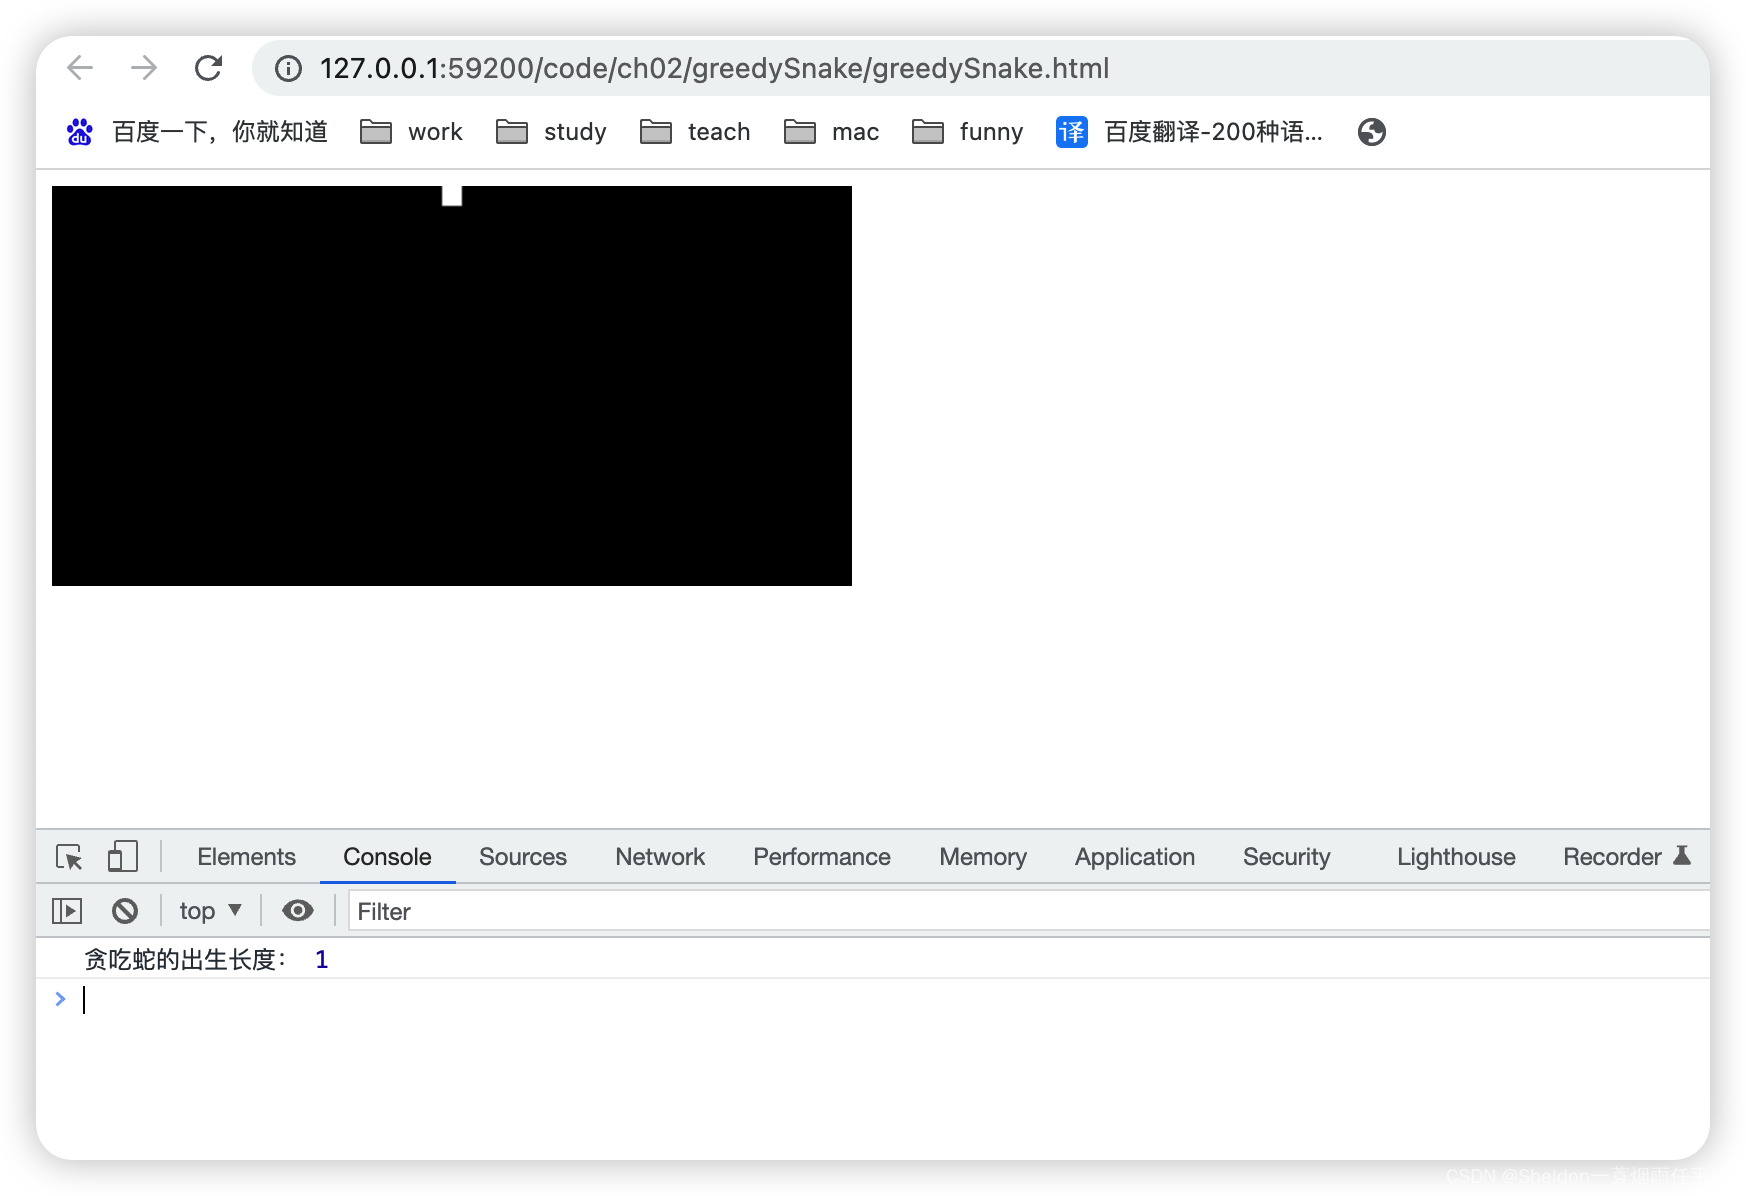The height and width of the screenshot is (1196, 1746).
Task: Switch to the Application tab
Action: click(1135, 857)
